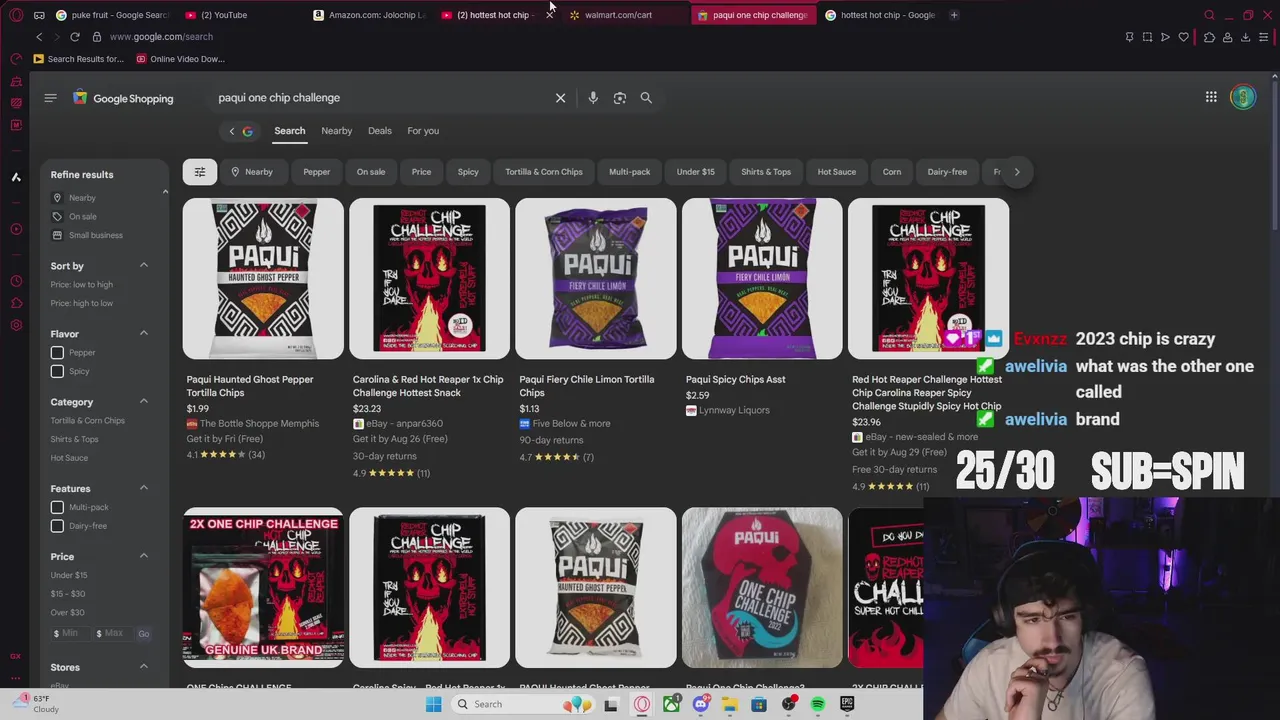Collapse the Flavor section
The image size is (1280, 720).
click(143, 334)
